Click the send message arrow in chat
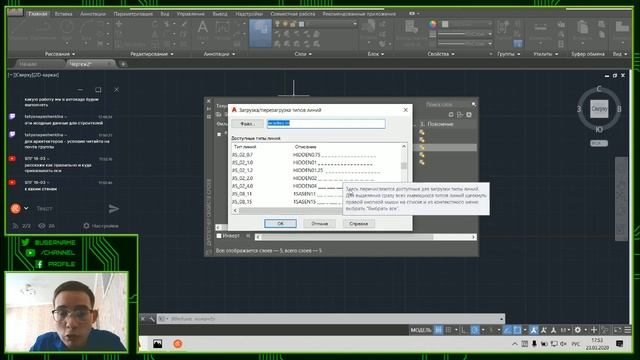Viewport: 640px width, 360px height. 114,209
